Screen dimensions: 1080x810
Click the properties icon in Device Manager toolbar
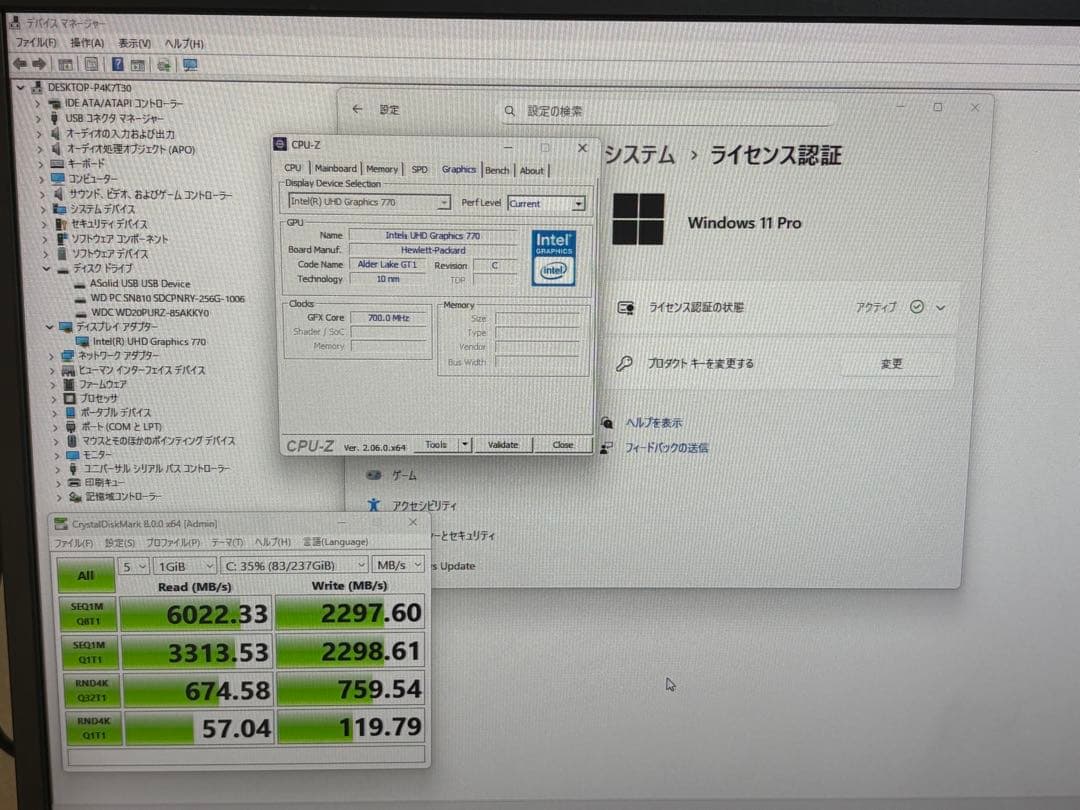click(x=90, y=63)
